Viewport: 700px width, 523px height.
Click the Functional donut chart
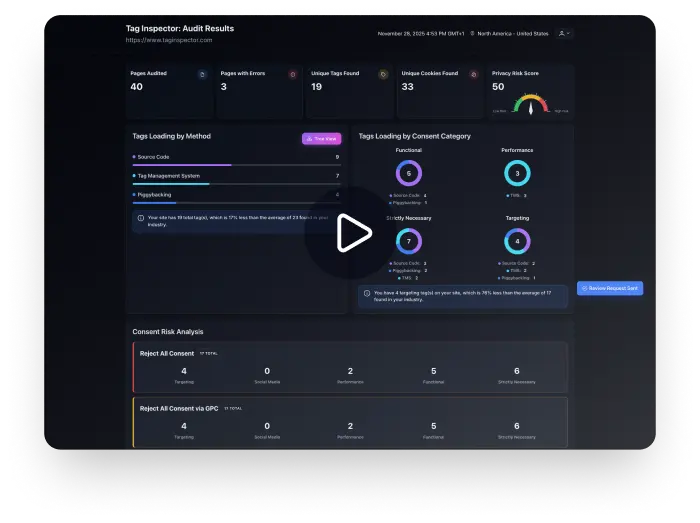tap(408, 173)
